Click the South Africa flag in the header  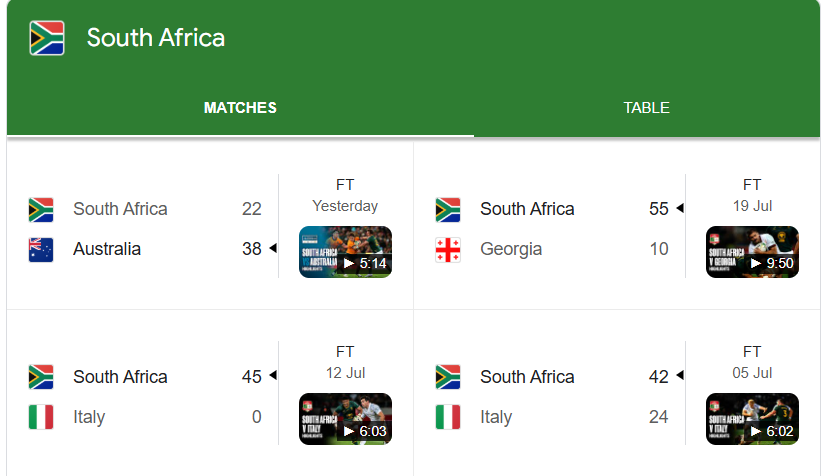point(47,38)
